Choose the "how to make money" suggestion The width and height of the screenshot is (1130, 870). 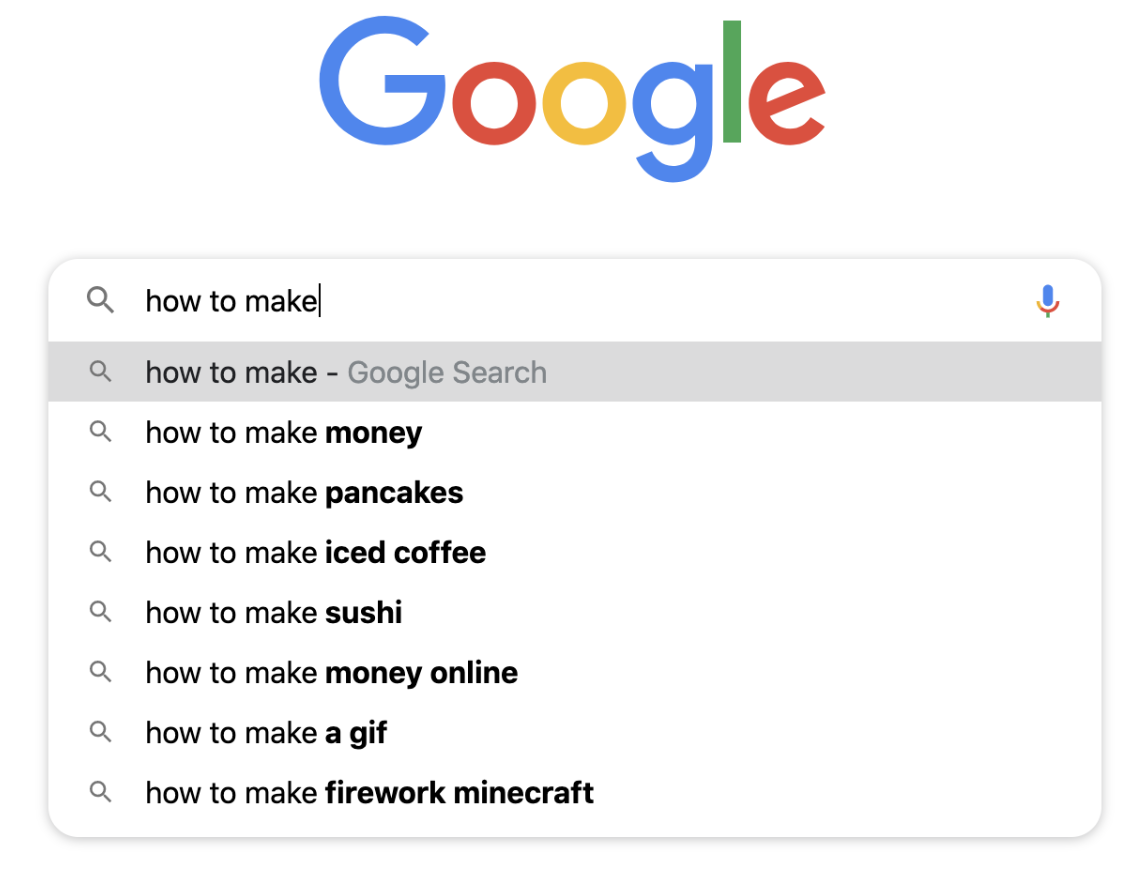(x=284, y=433)
